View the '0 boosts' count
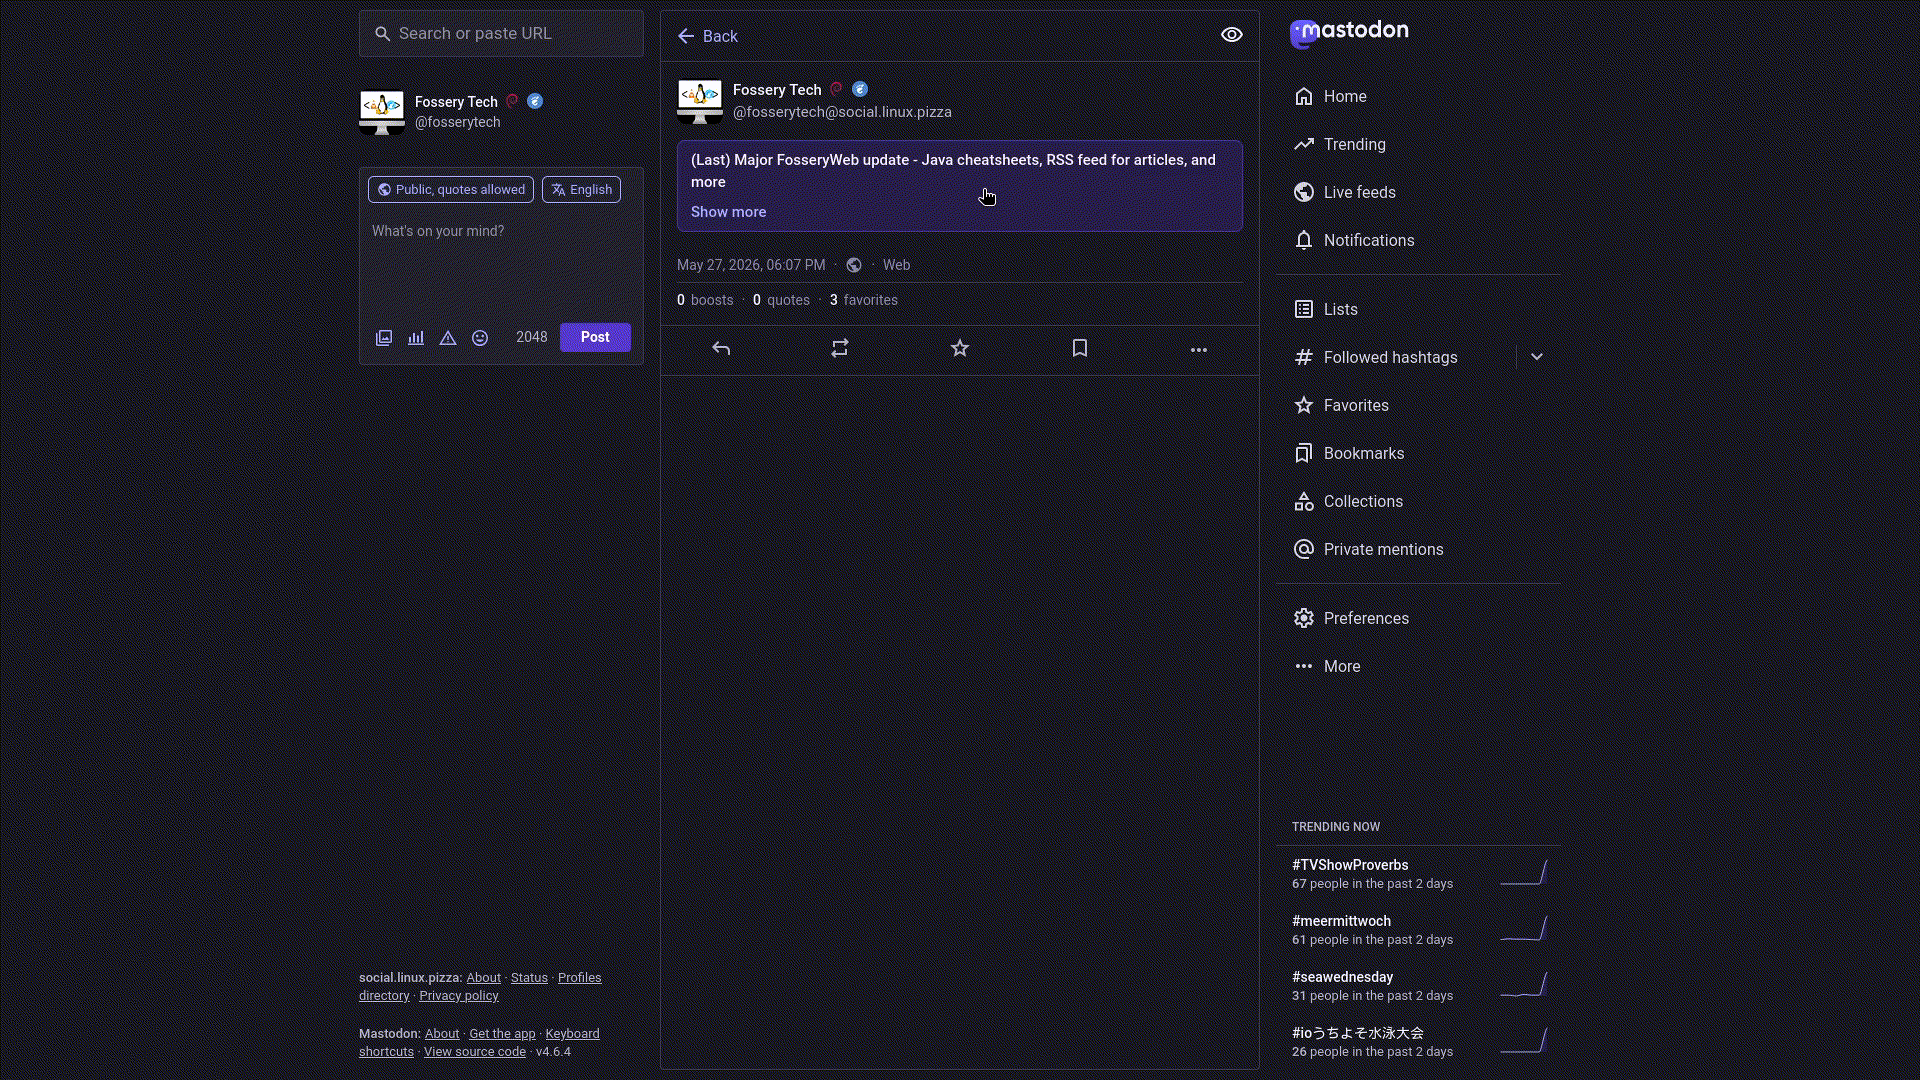Viewport: 1920px width, 1080px height. (x=705, y=300)
